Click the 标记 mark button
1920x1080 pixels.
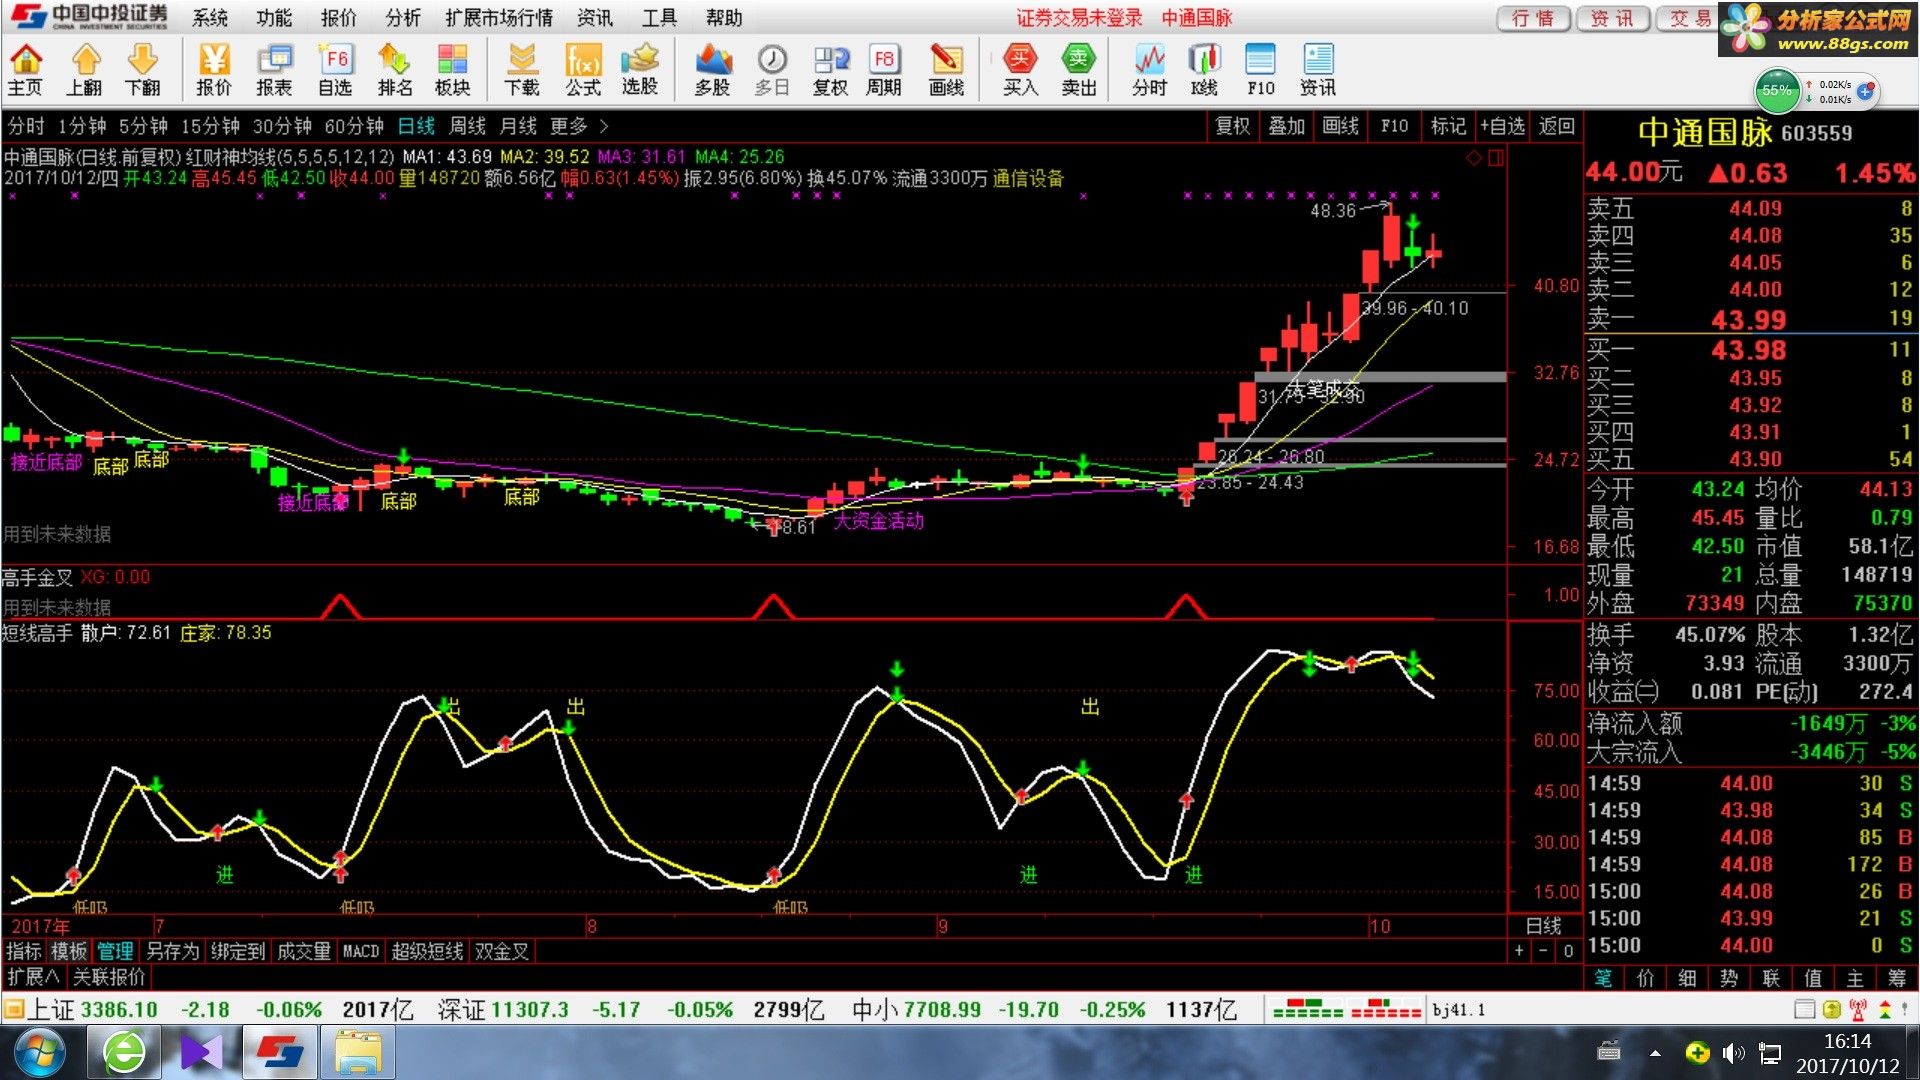pyautogui.click(x=1448, y=126)
